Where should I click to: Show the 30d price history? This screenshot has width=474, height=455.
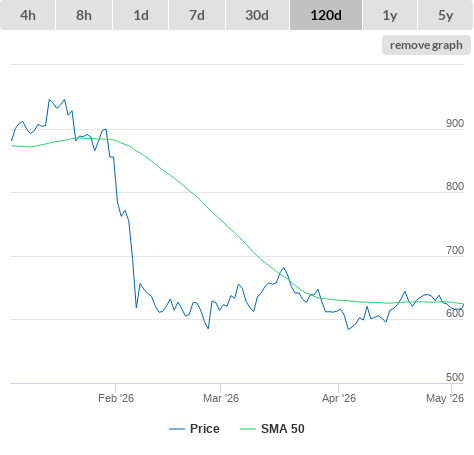tap(257, 15)
